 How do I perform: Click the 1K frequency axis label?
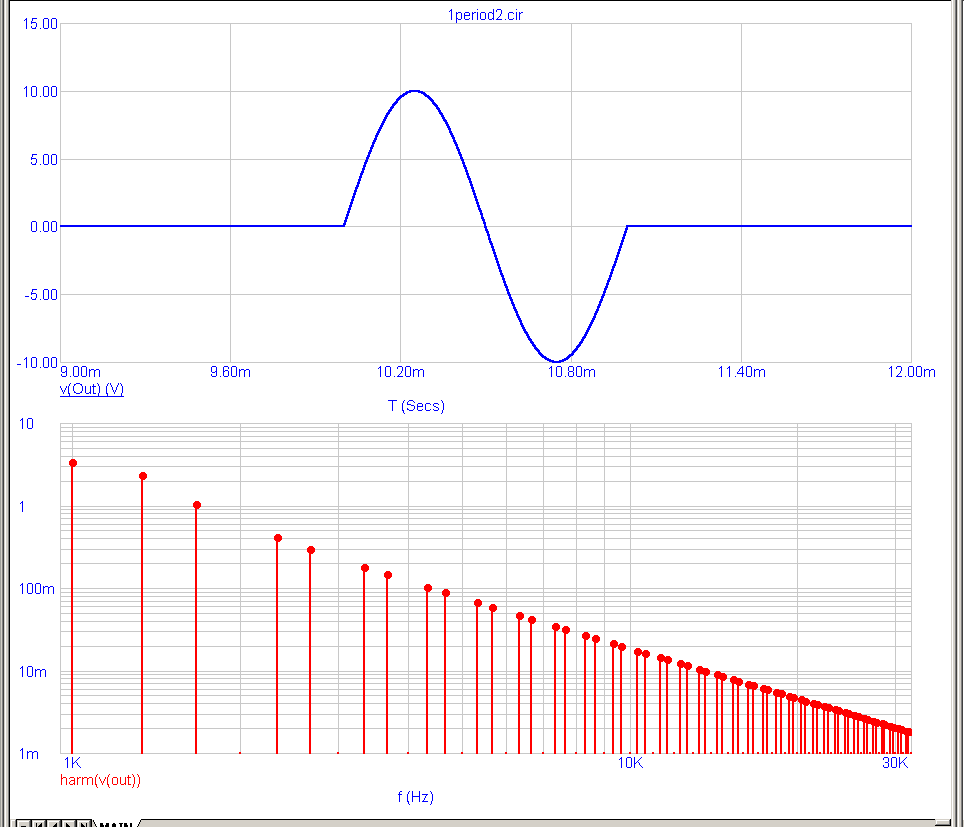click(73, 763)
